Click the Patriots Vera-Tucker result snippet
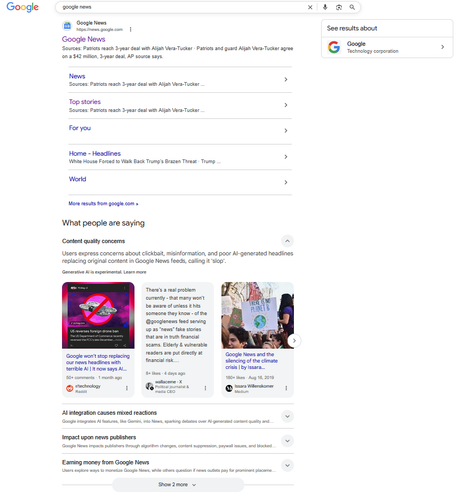The width and height of the screenshot is (462, 499). [x=178, y=52]
